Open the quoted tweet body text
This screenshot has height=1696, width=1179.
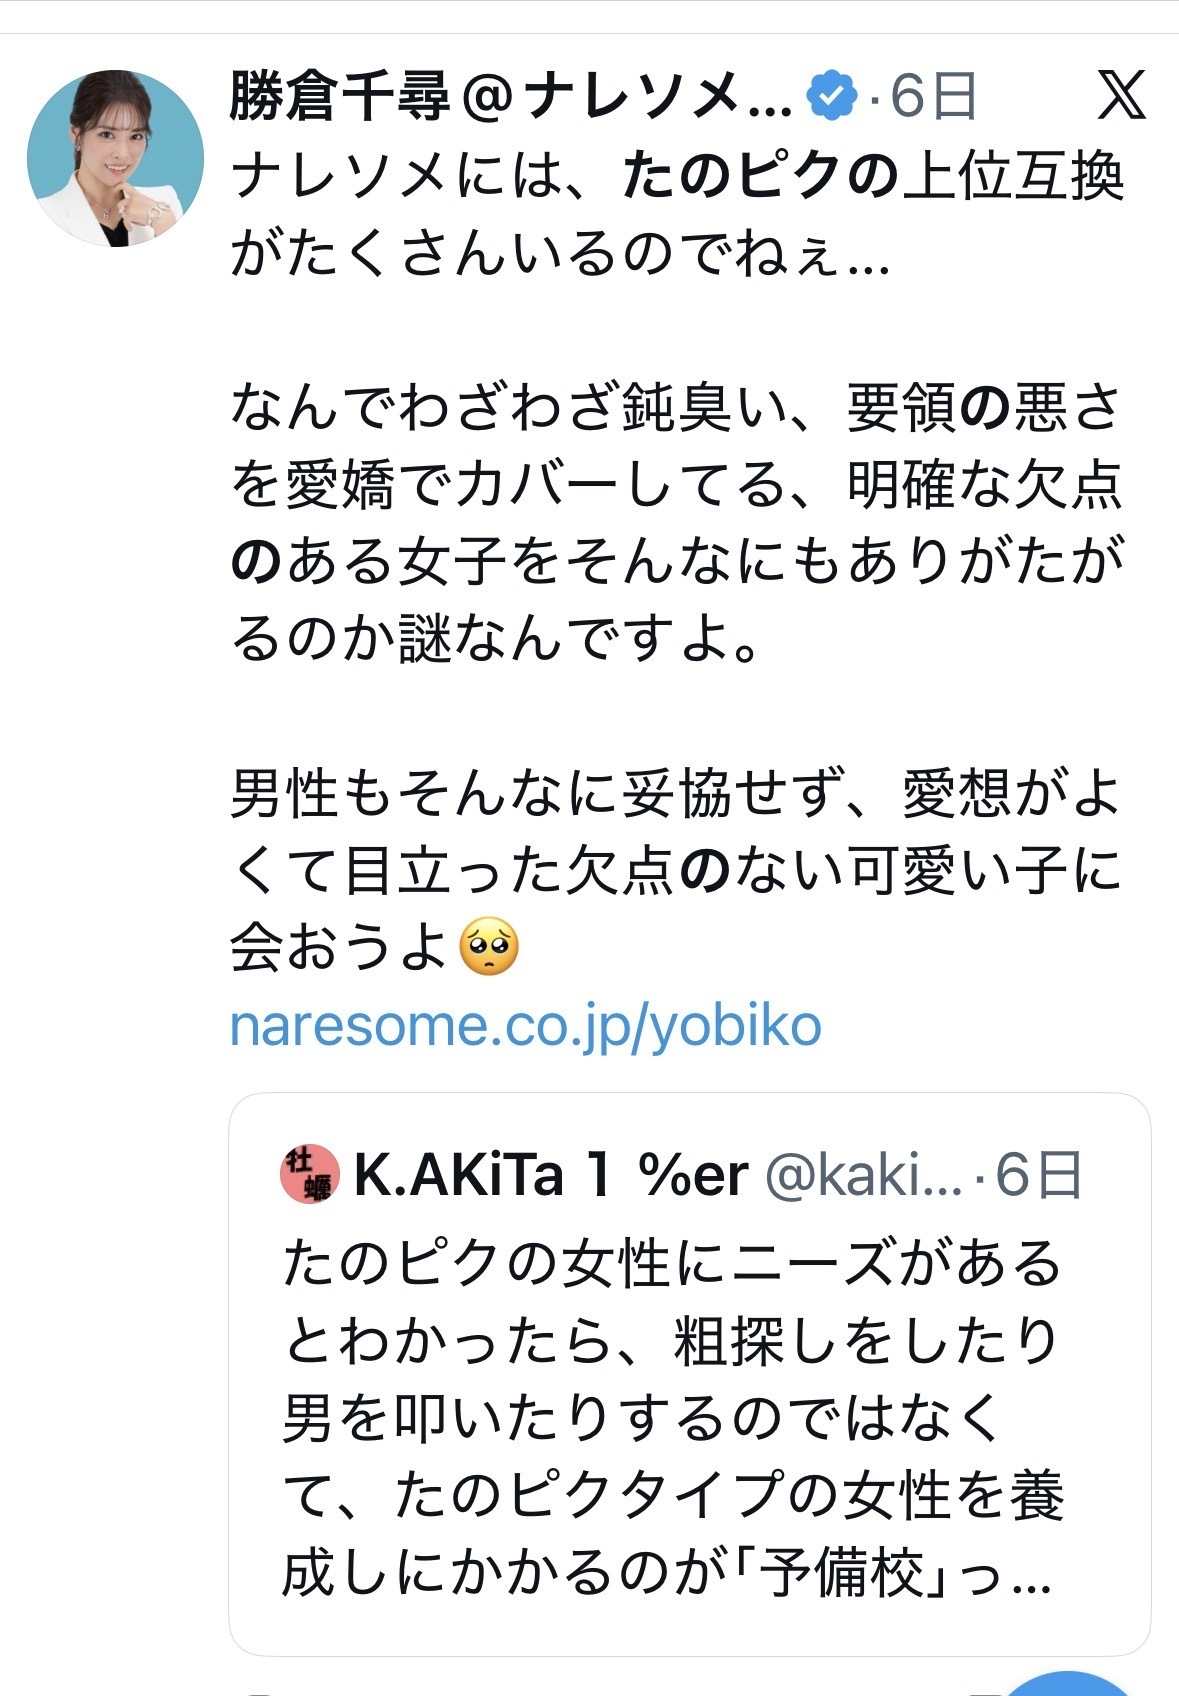click(673, 1418)
